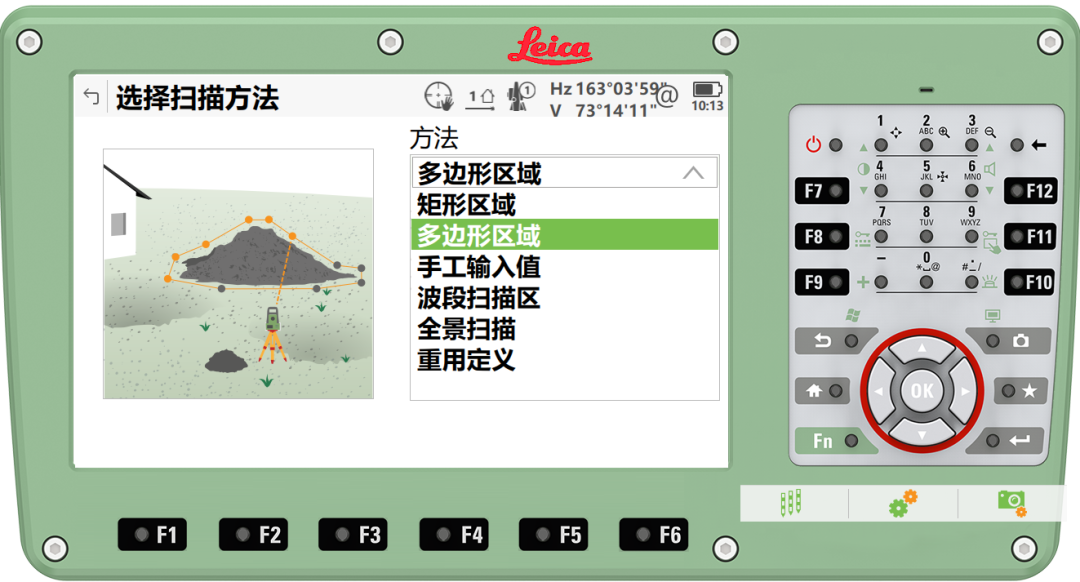1080x582 pixels.
Task: Click the 选择扫描方法 screen title
Action: tap(197, 97)
